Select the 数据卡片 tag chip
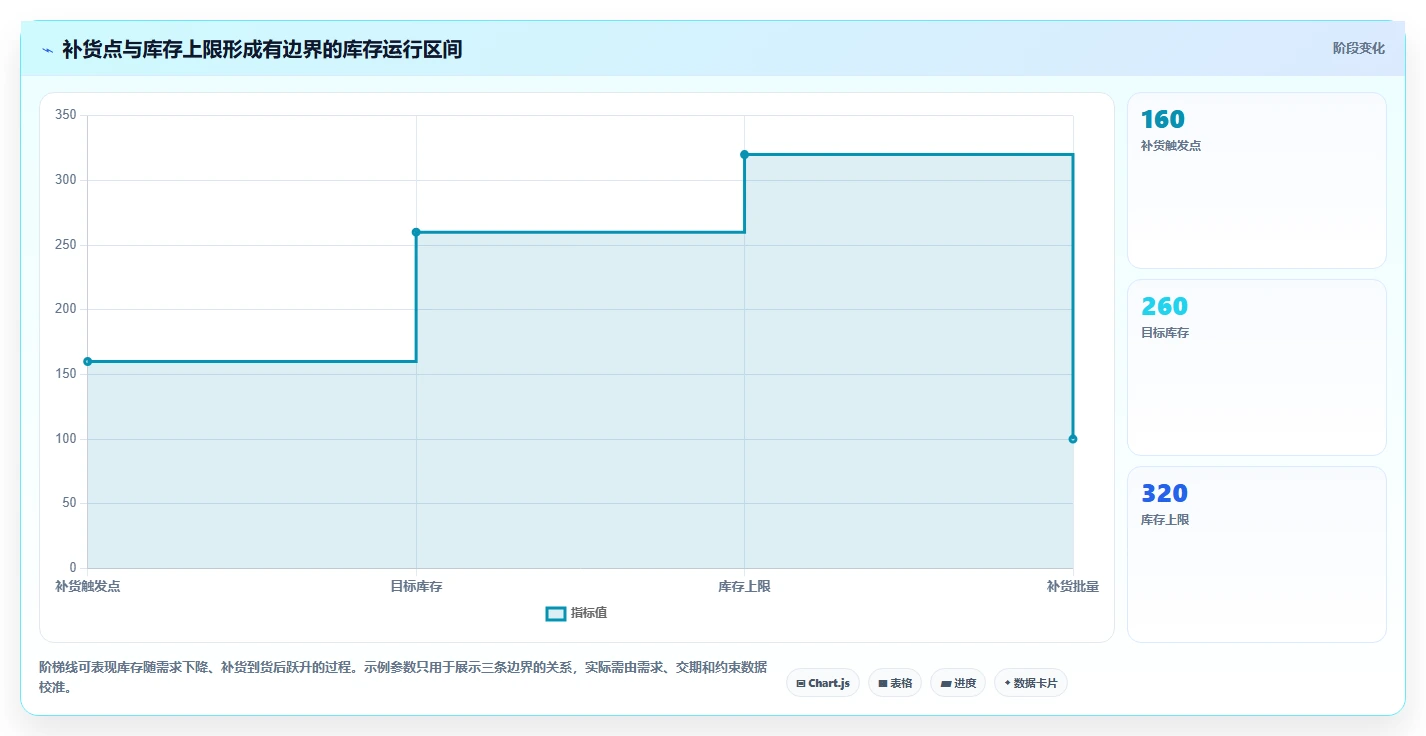 click(1031, 683)
